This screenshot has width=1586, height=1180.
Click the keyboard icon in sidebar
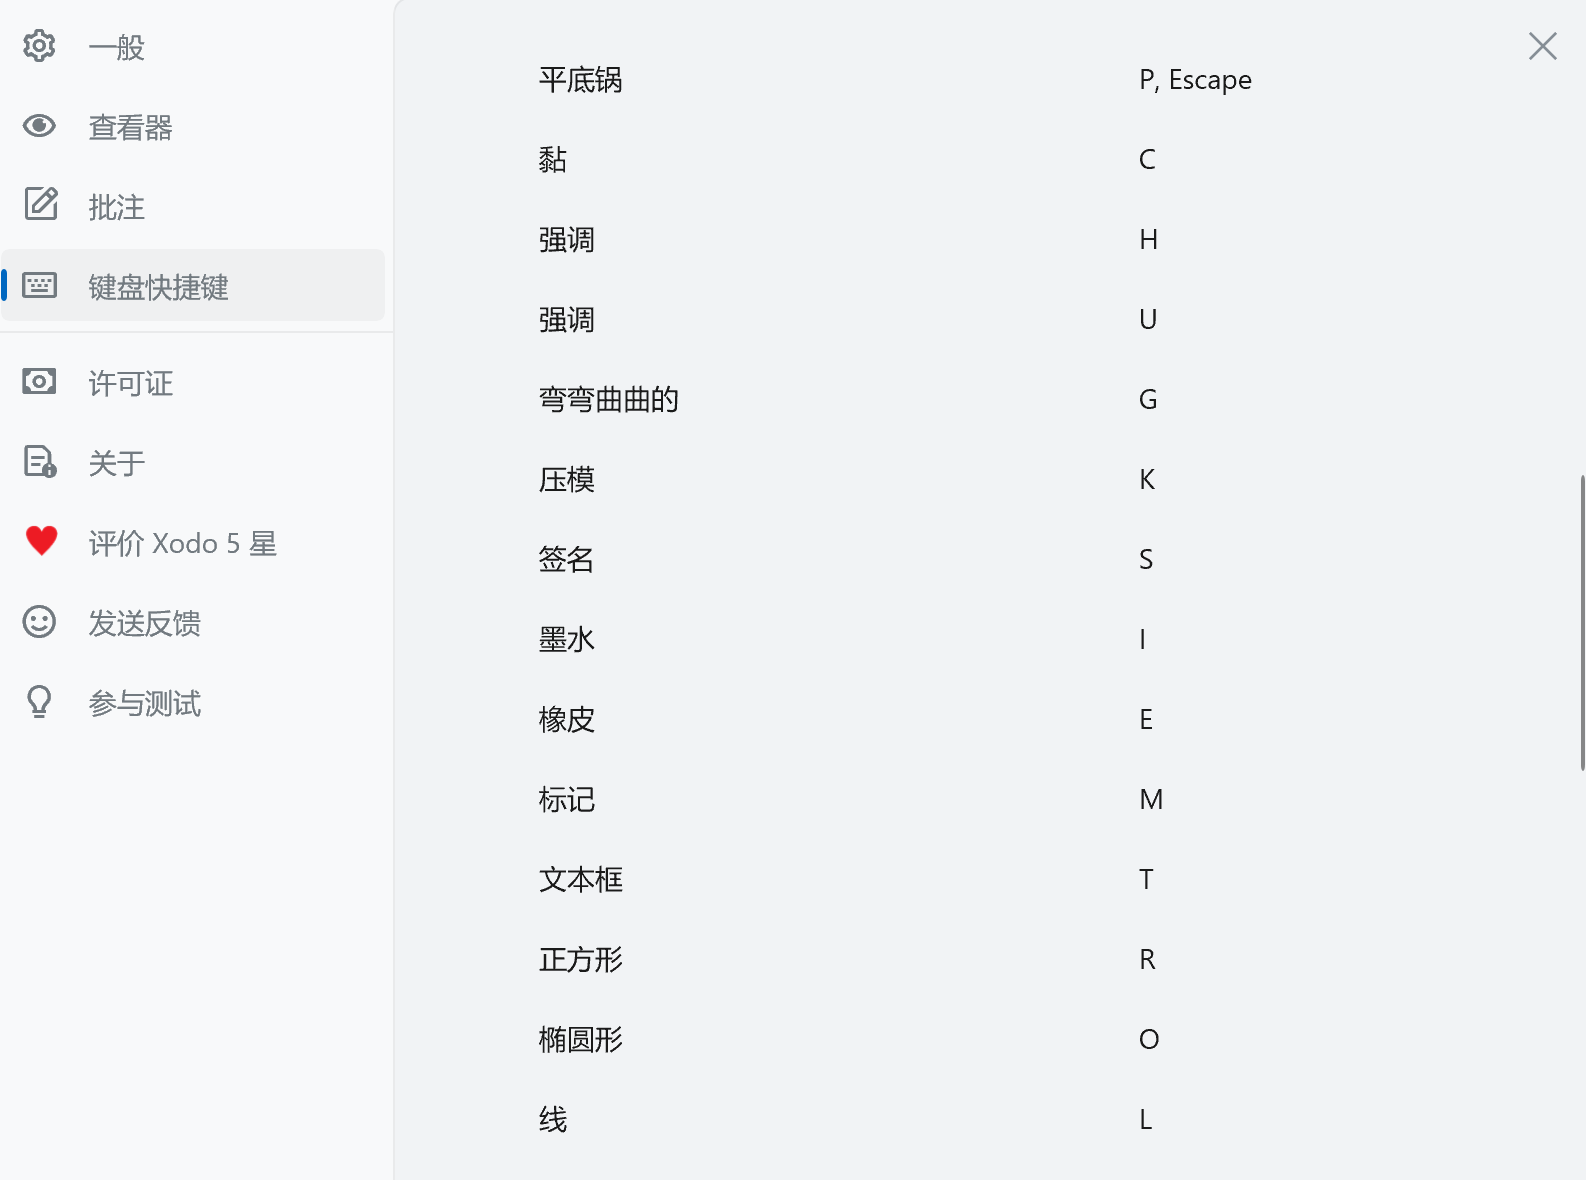coord(40,286)
